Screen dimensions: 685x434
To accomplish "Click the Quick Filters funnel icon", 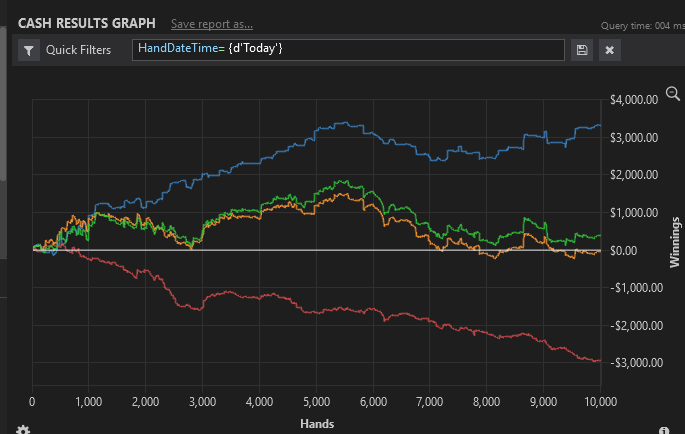I will (x=29, y=50).
